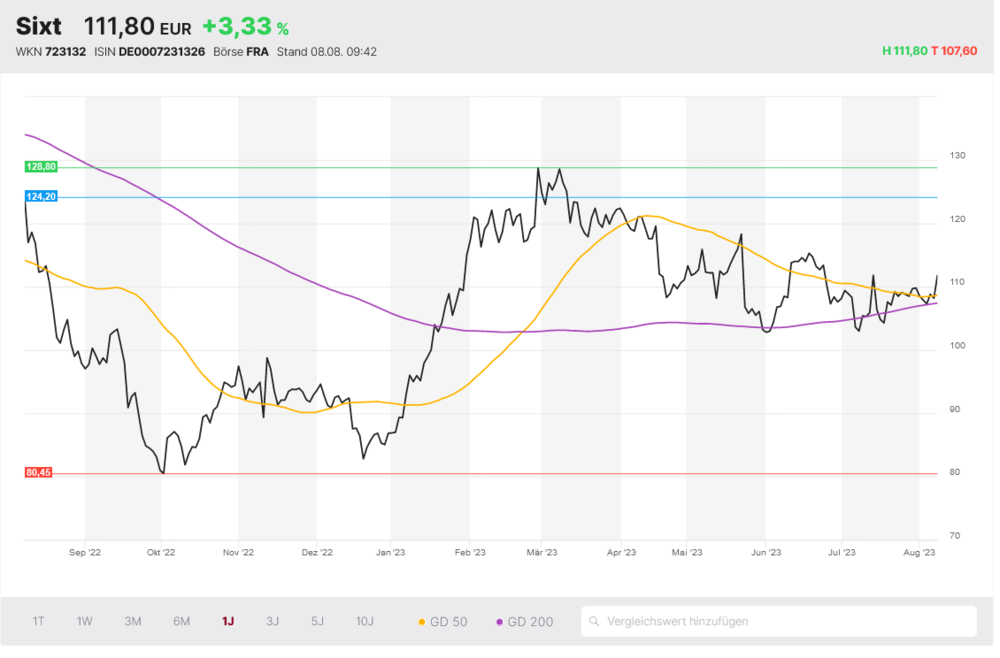Image resolution: width=1000 pixels, height=658 pixels.
Task: Click the day high H 111,80 value
Action: tap(903, 52)
